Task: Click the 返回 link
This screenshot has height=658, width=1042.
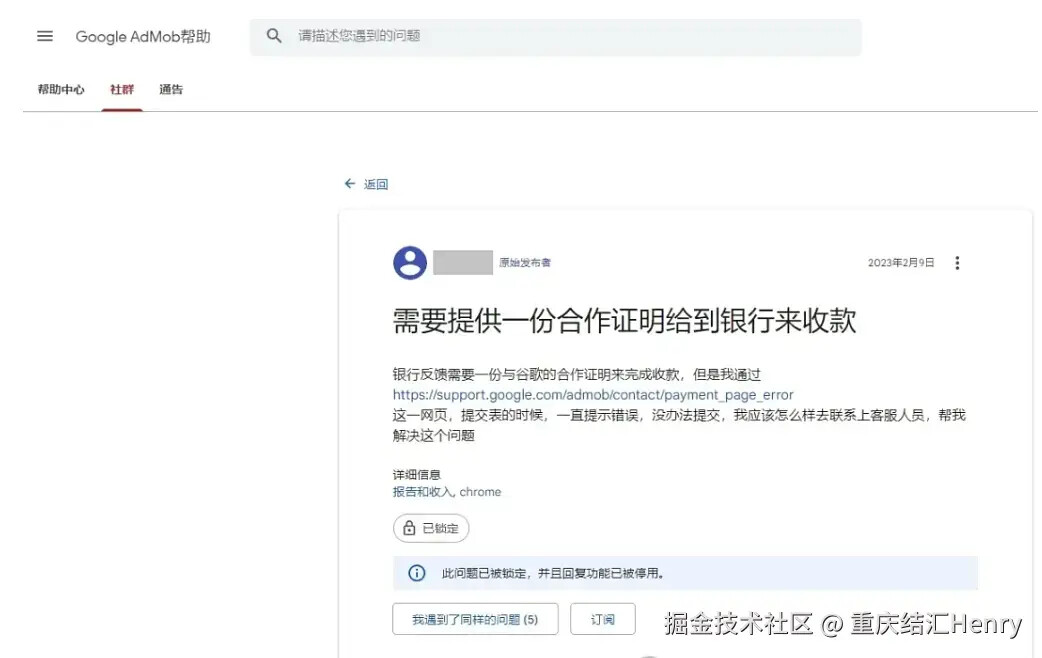Action: point(376,184)
